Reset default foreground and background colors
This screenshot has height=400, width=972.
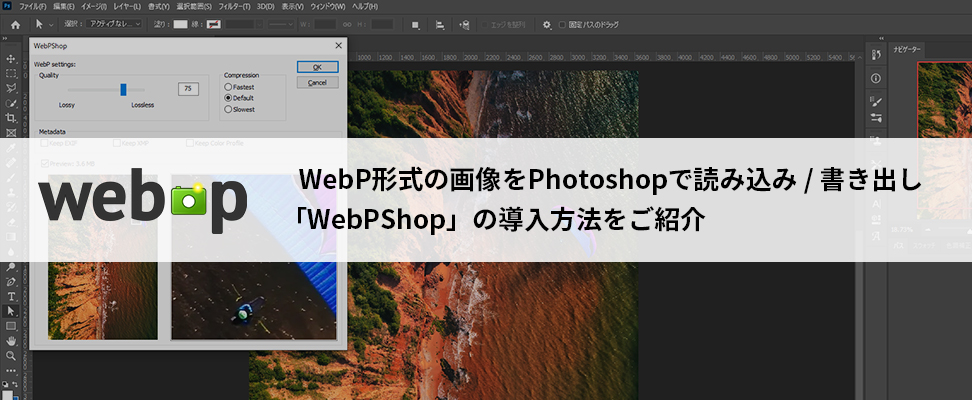(6, 384)
